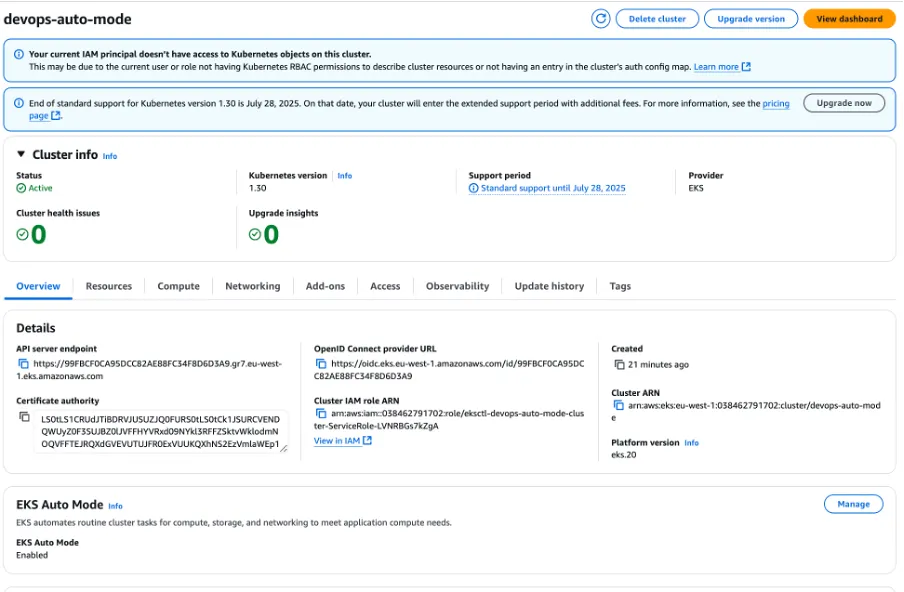904x592 pixels.
Task: Open the Compute tab
Action: pos(179,286)
